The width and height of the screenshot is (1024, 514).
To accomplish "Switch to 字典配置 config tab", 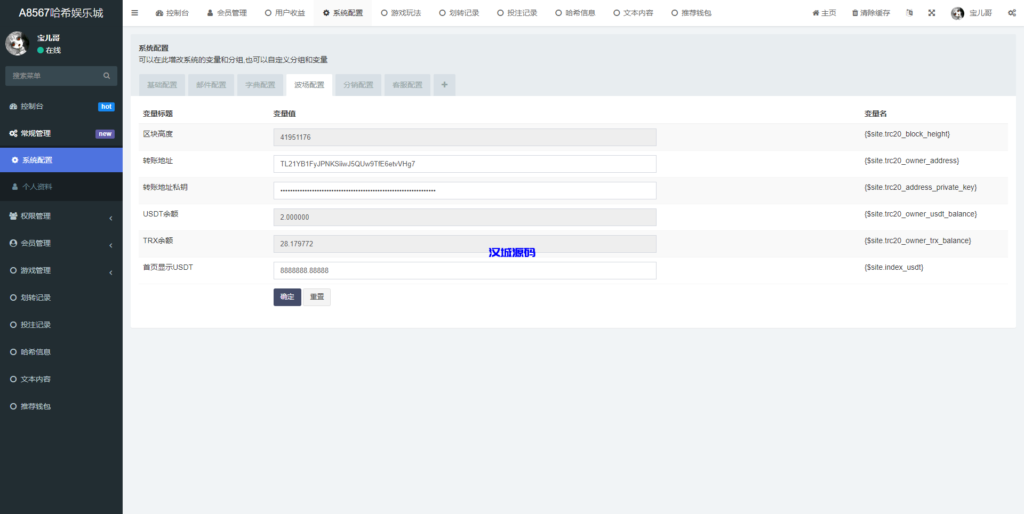I will pyautogui.click(x=260, y=85).
